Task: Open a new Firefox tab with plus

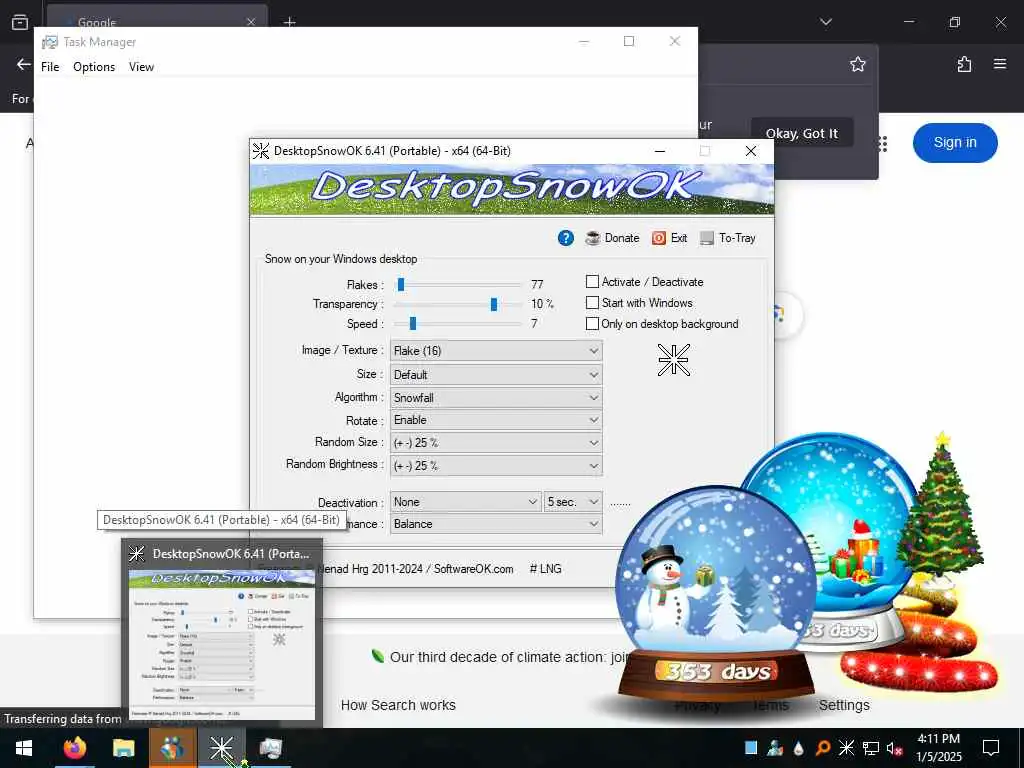Action: pyautogui.click(x=289, y=22)
